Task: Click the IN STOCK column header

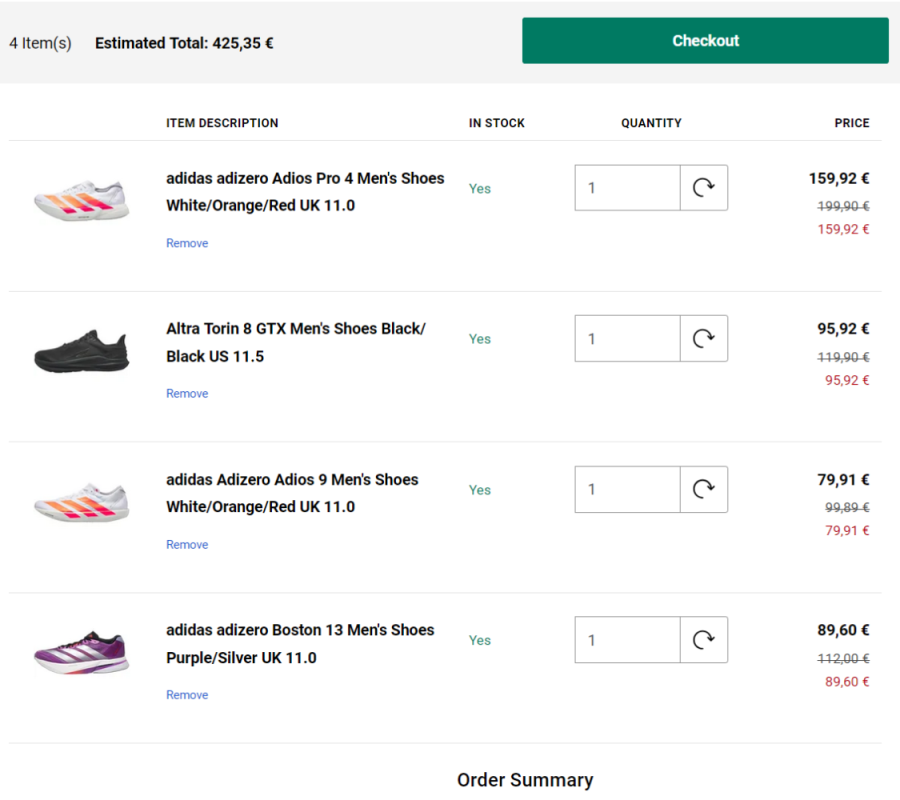Action: pyautogui.click(x=496, y=123)
